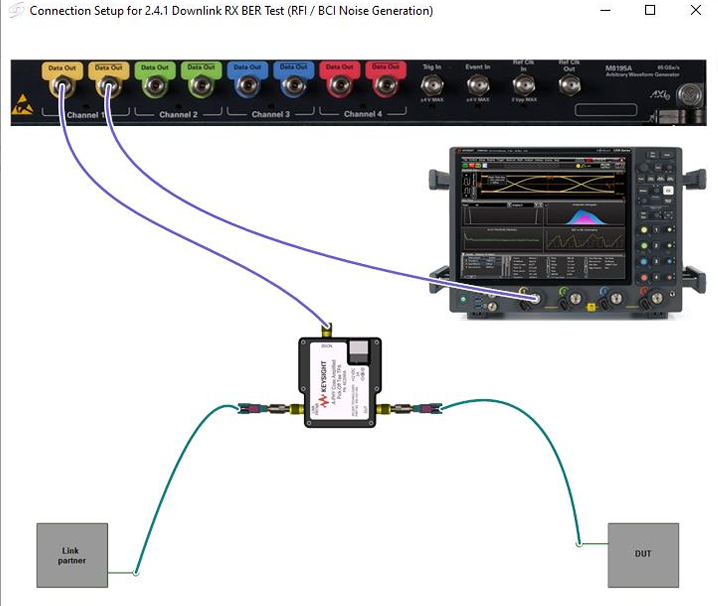Click the gold connector on top of the TPA fixture

[326, 329]
